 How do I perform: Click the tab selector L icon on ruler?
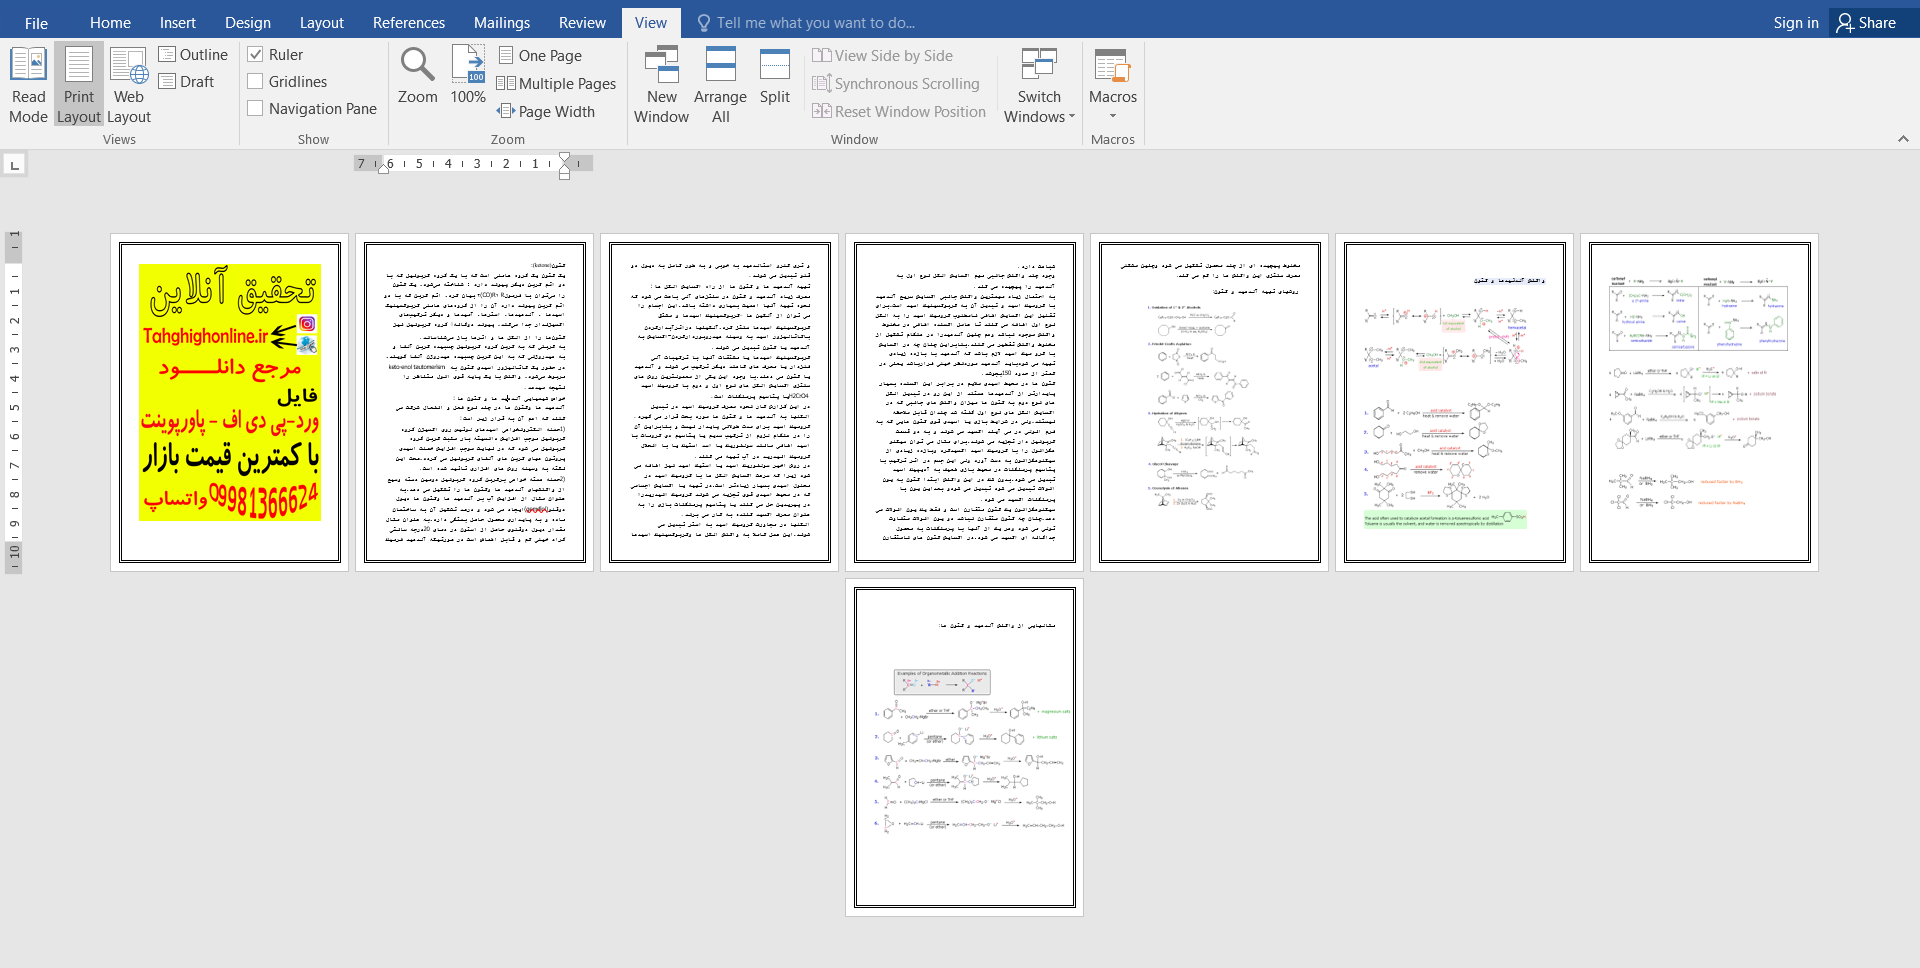pyautogui.click(x=14, y=164)
